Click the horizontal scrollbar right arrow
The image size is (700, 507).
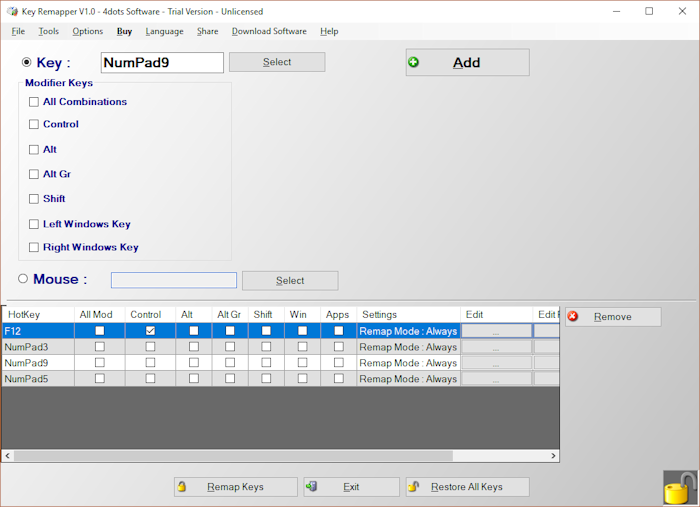point(554,456)
